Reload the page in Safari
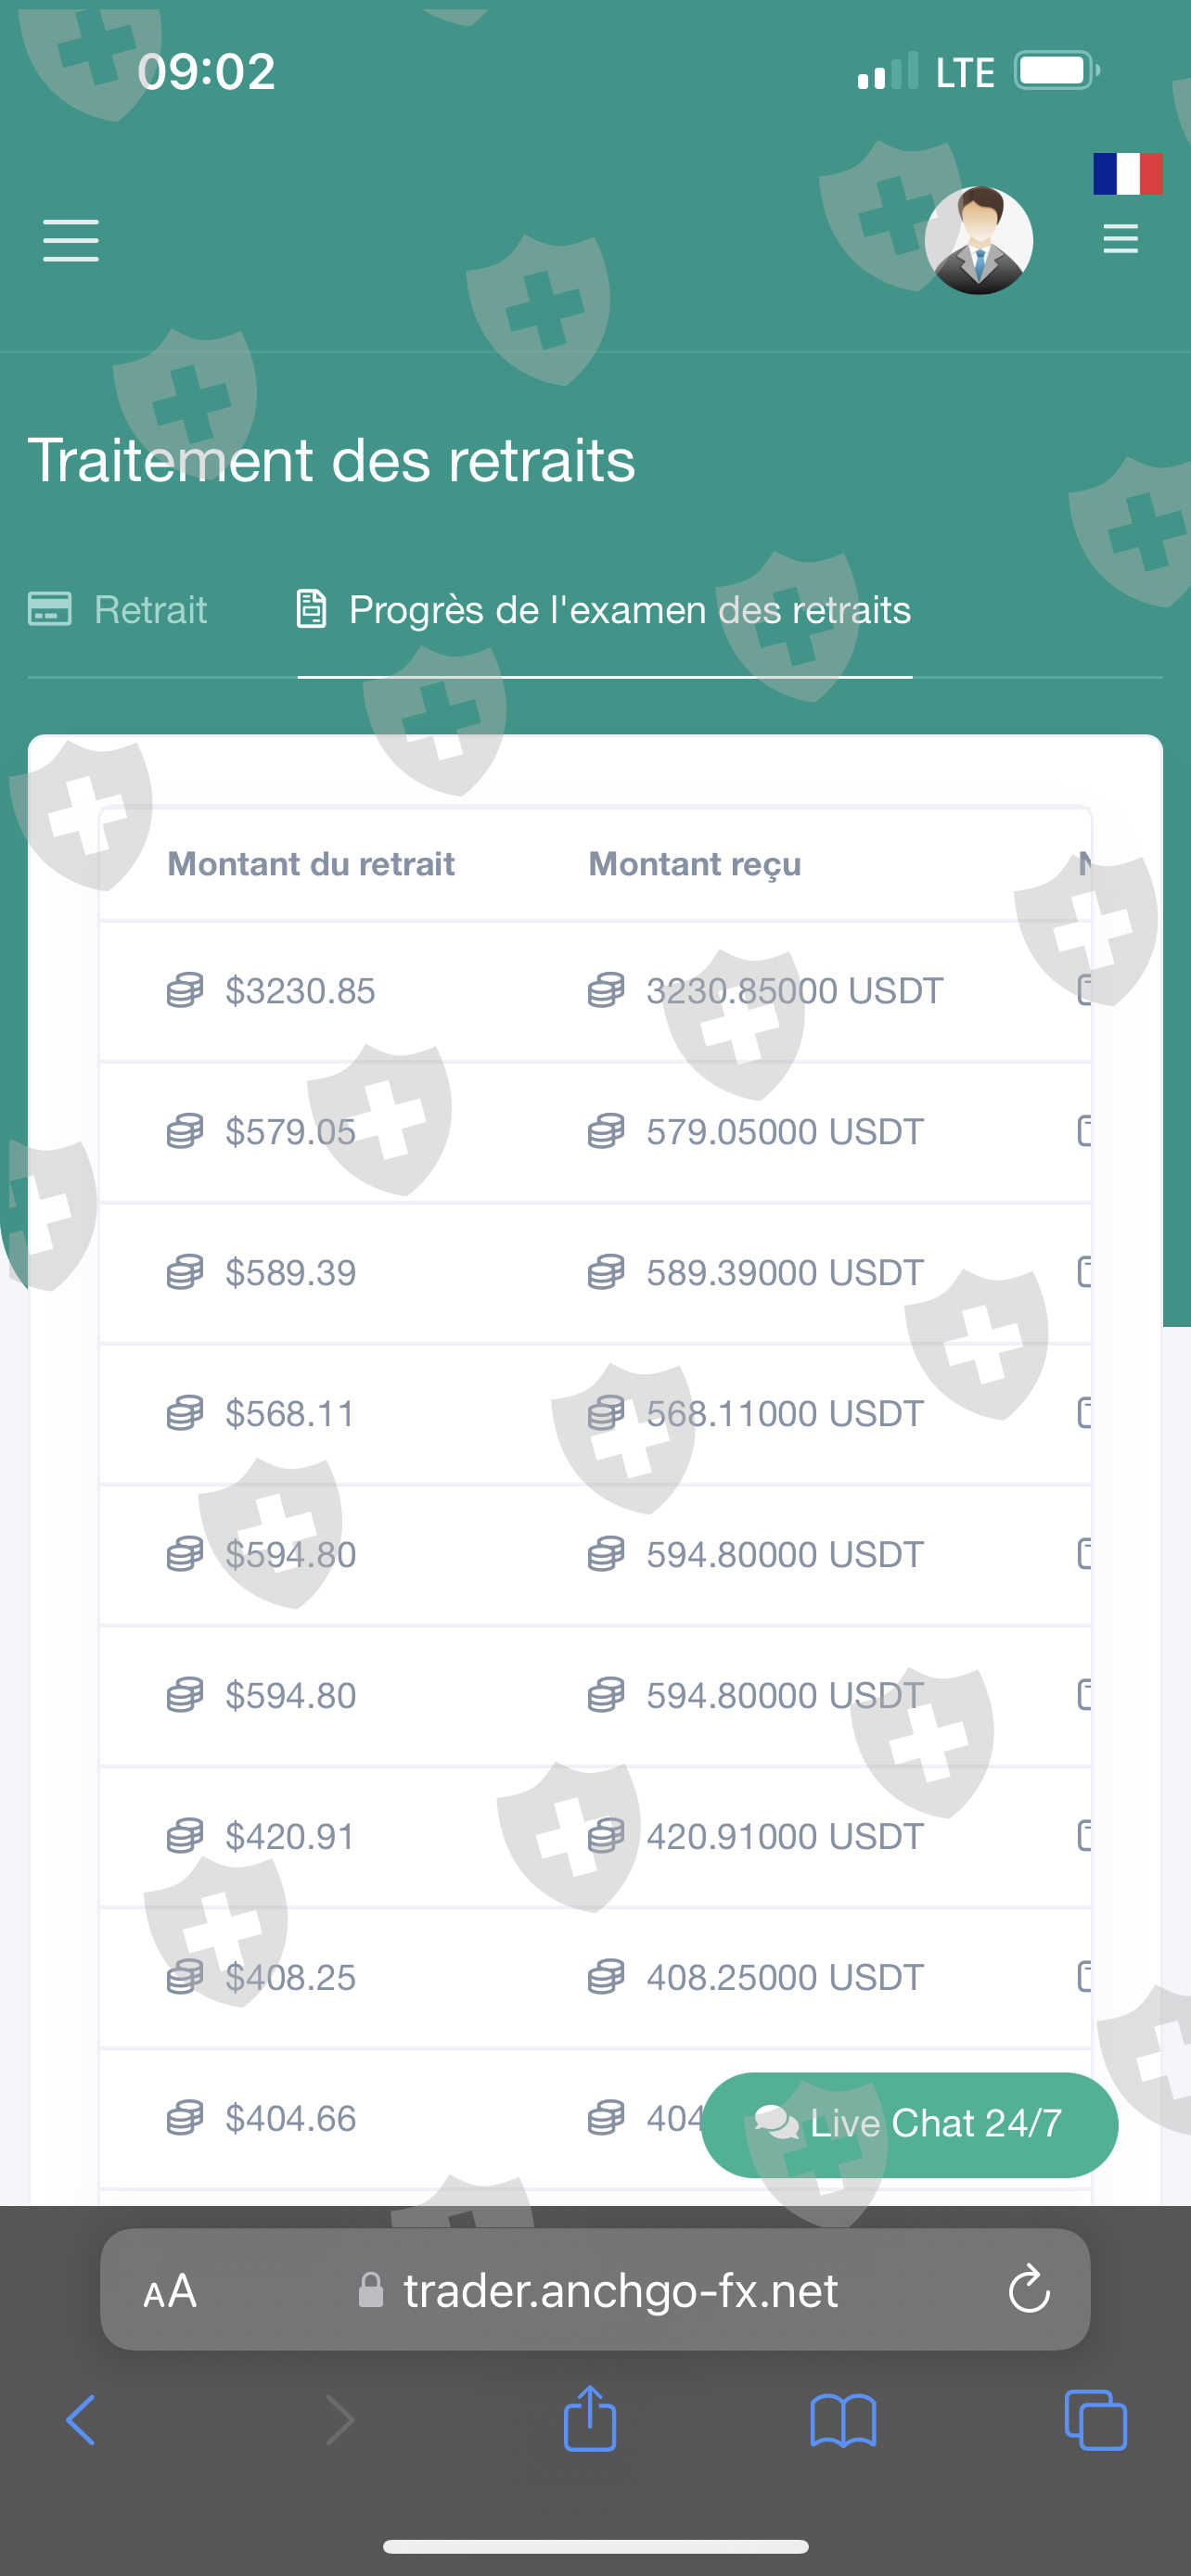Screen dimensions: 1191x2576 (x=1029, y=2290)
